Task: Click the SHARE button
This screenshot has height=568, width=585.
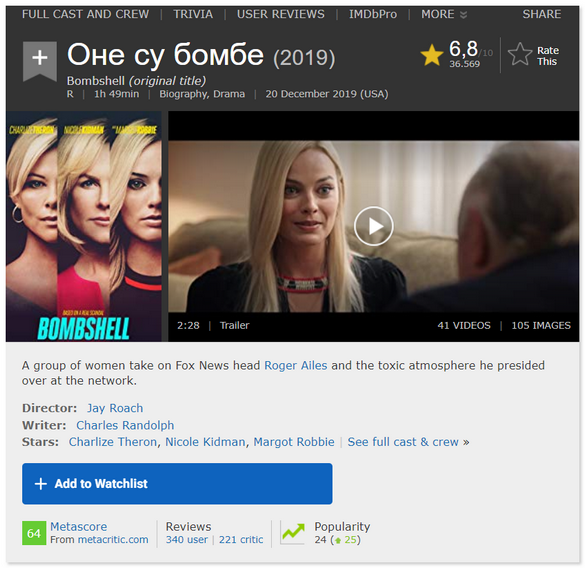Action: coord(541,14)
